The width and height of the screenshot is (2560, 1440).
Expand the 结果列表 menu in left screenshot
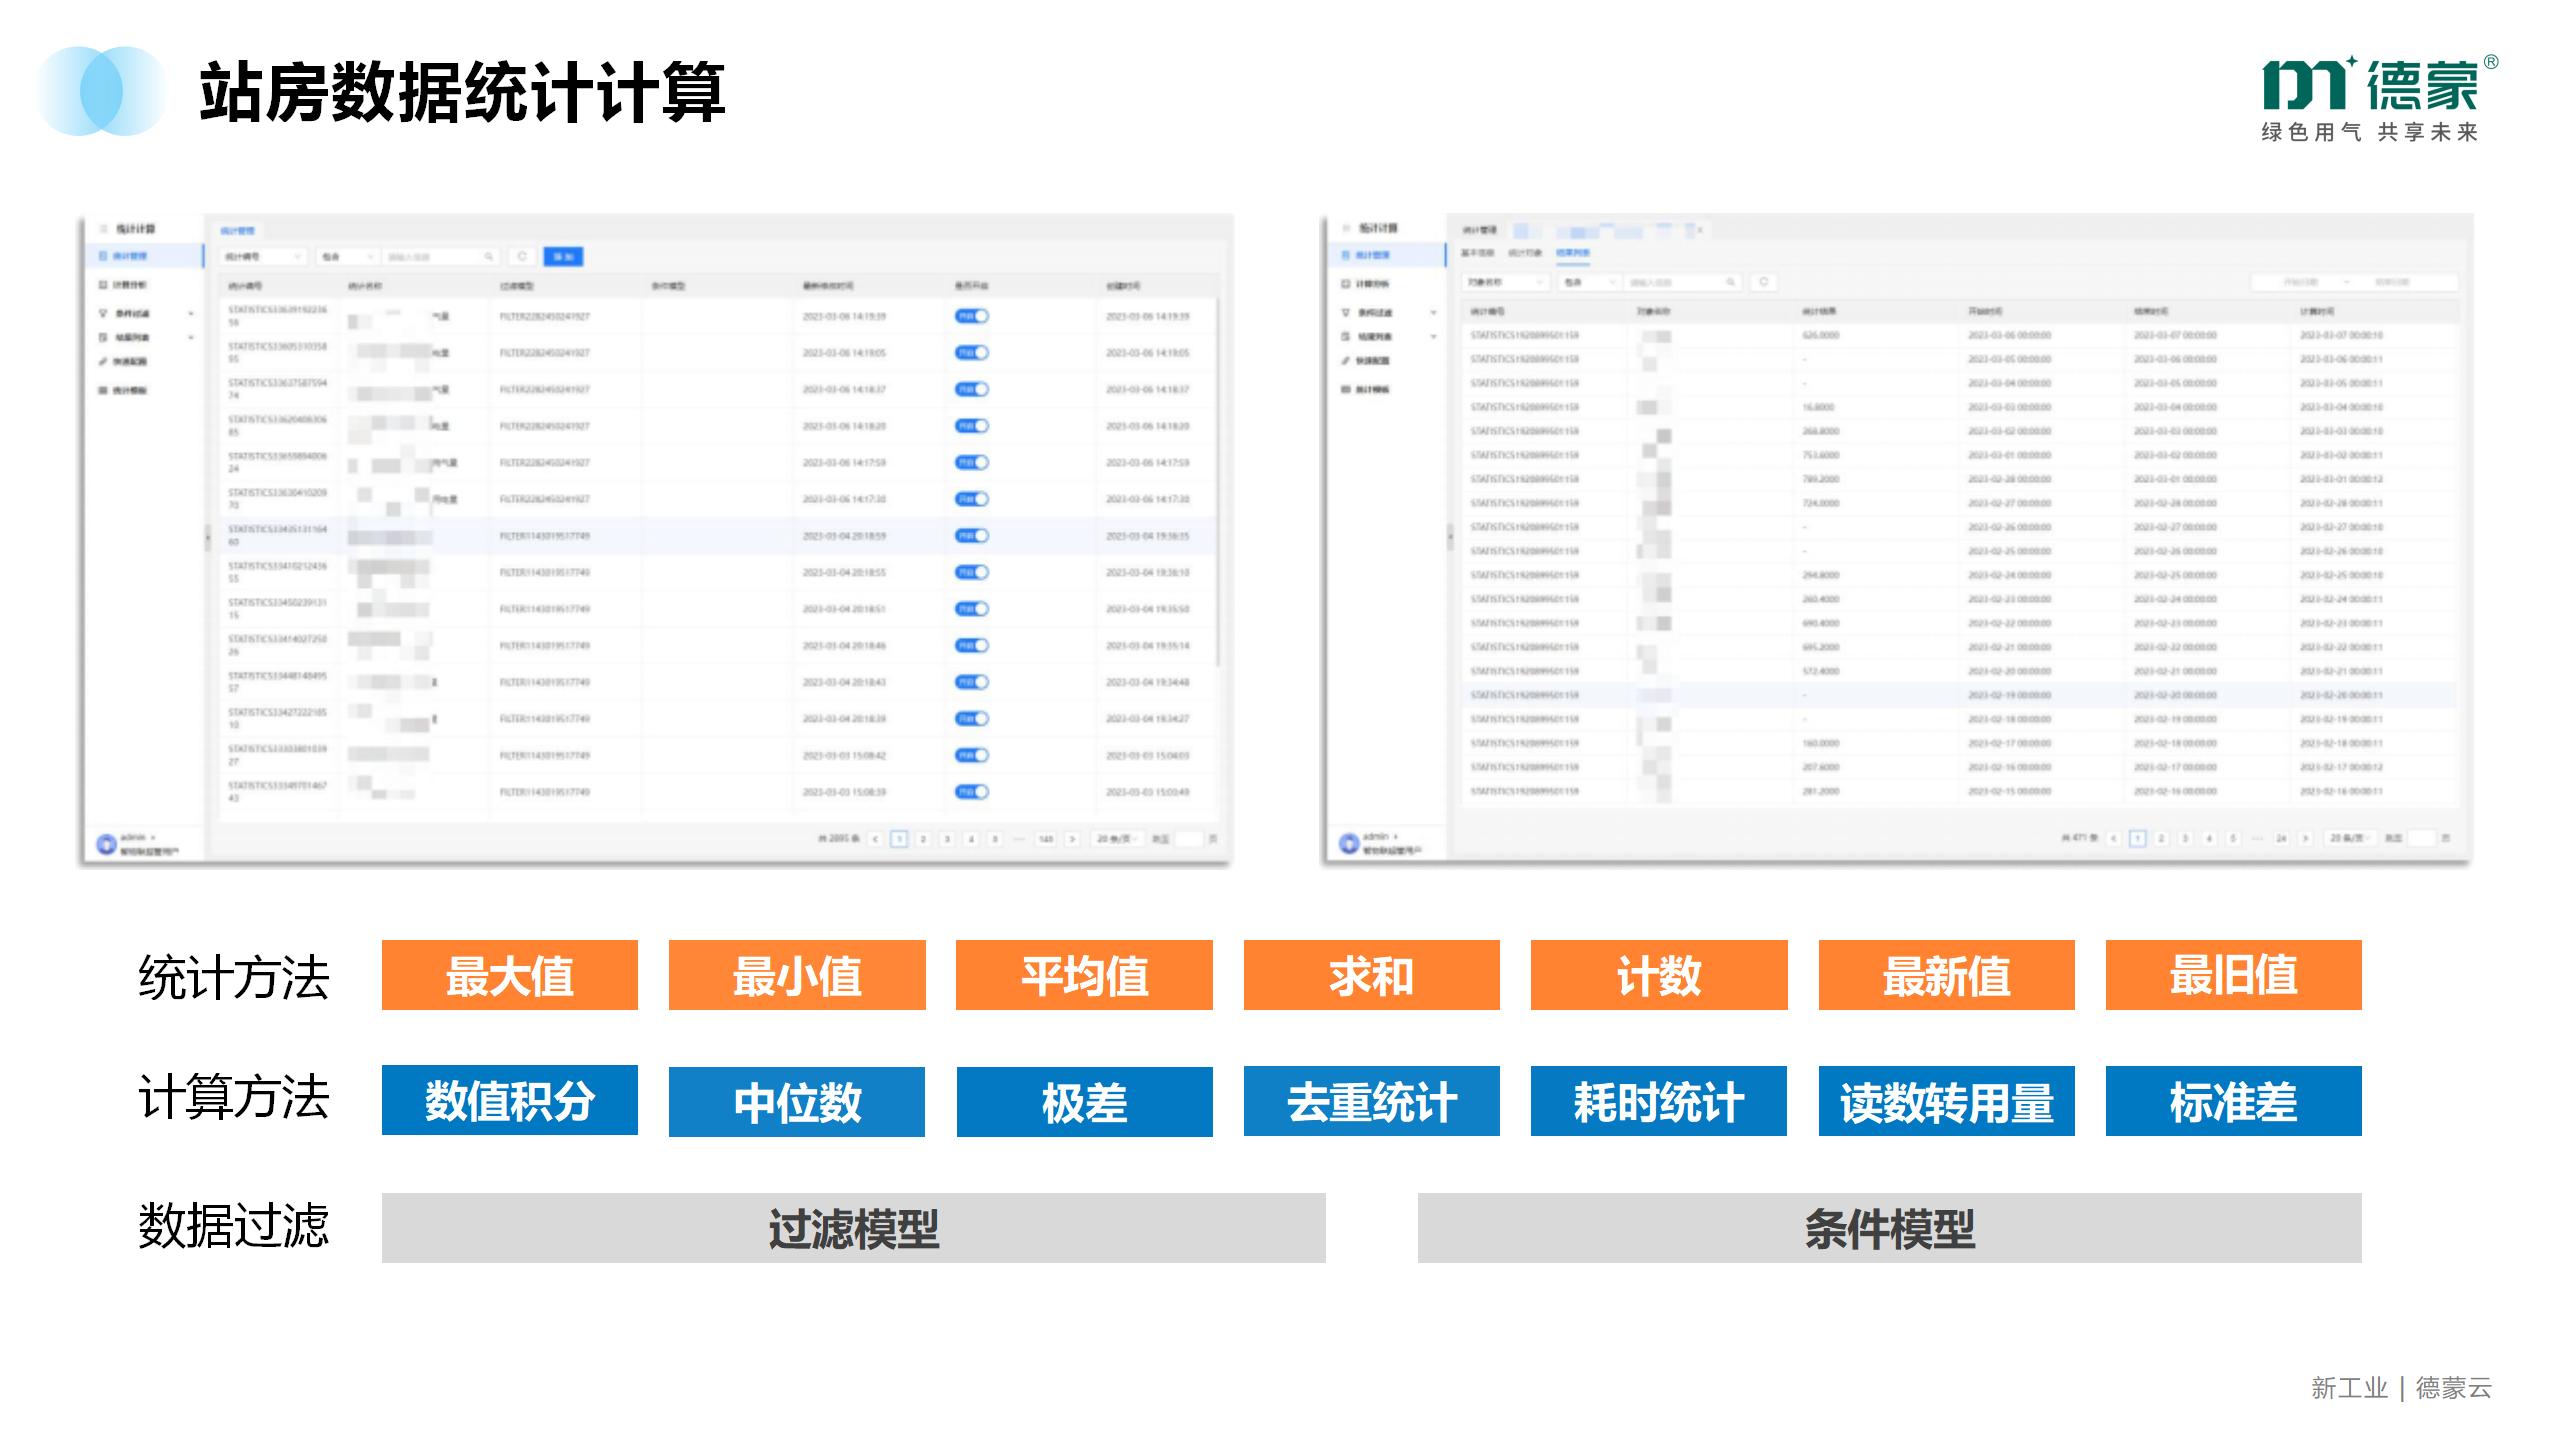point(191,338)
